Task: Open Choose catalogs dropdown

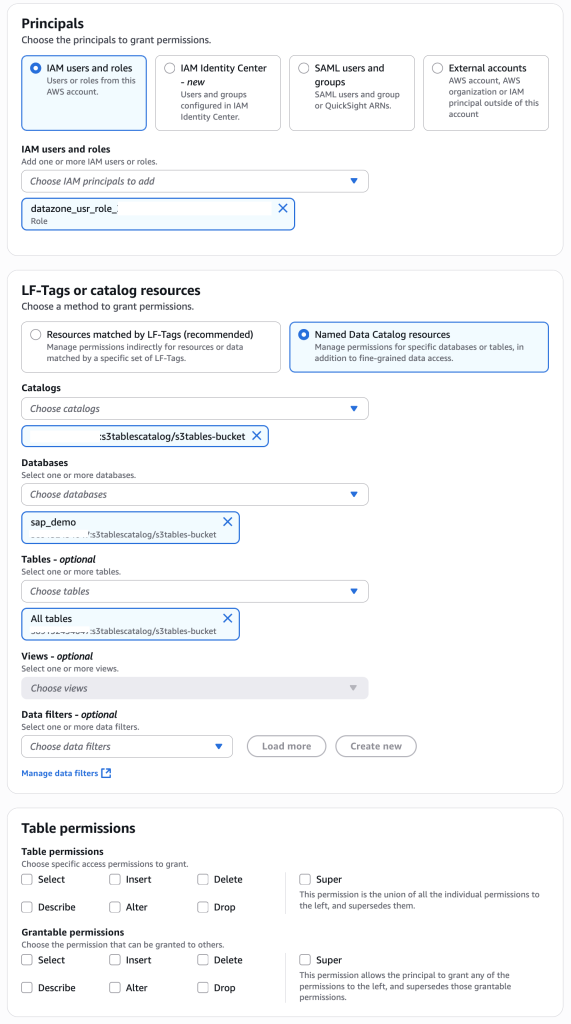Action: [195, 408]
